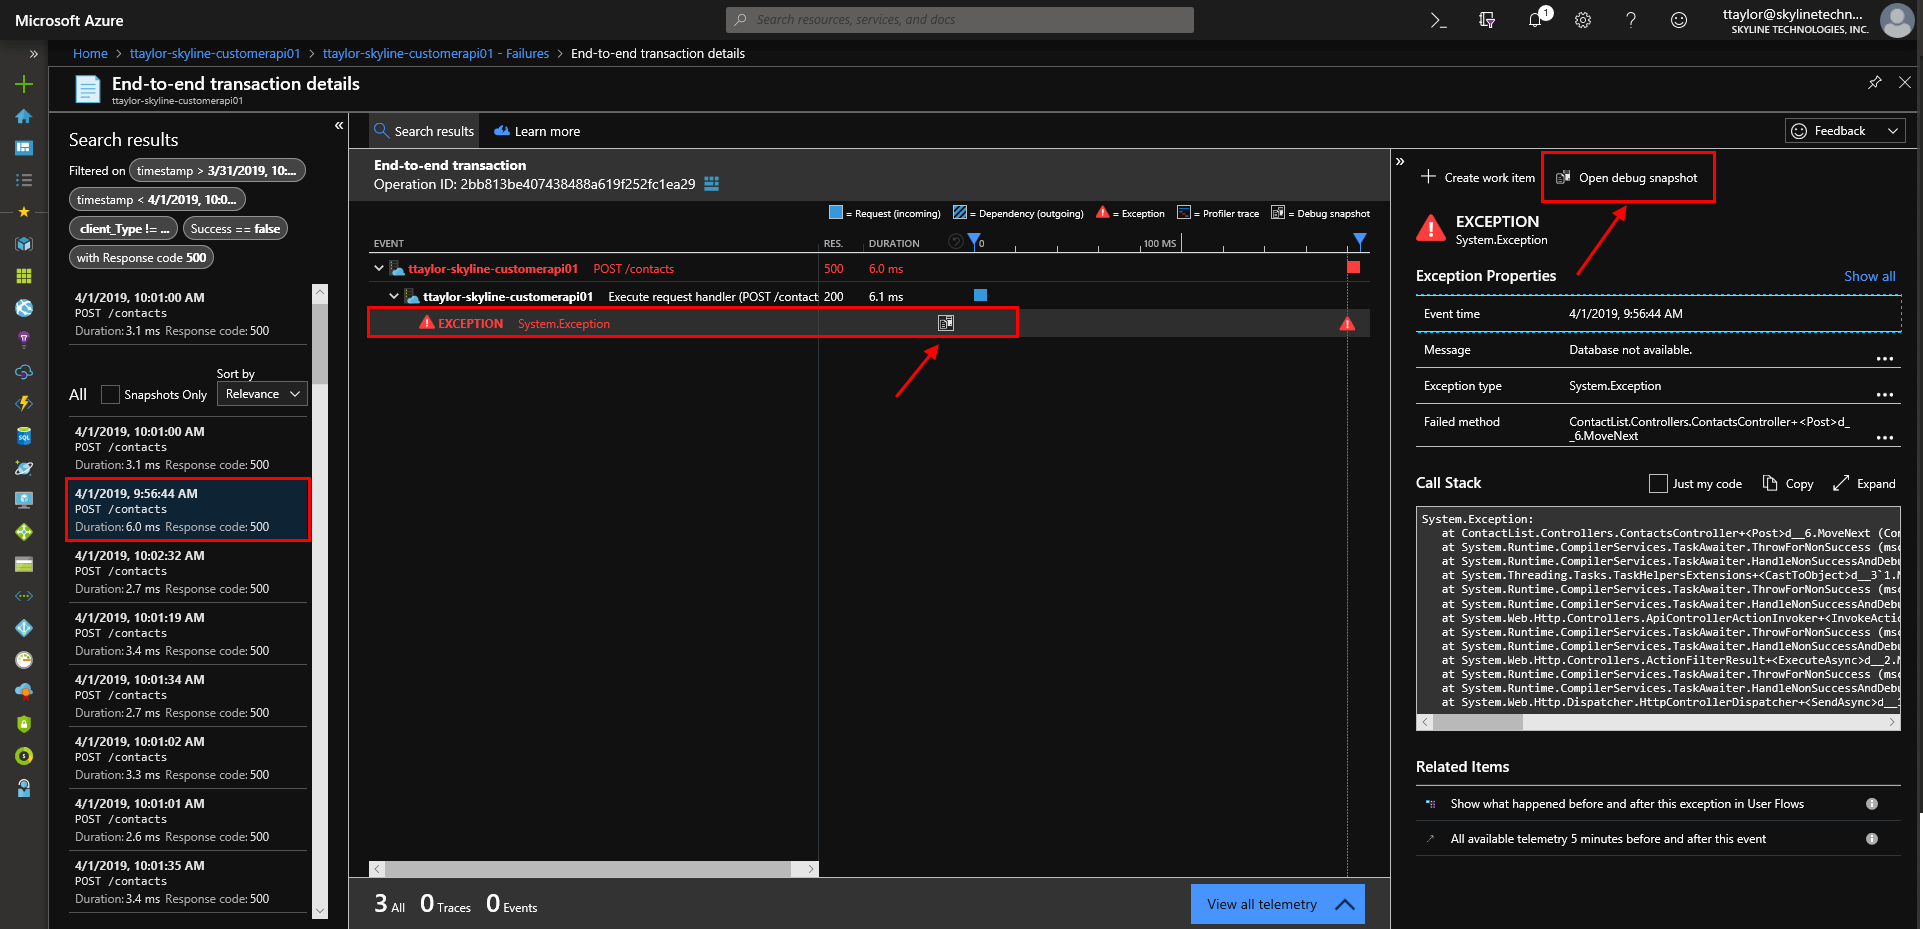Click the timestamp > 3/31/2019 filter pill

(217, 171)
